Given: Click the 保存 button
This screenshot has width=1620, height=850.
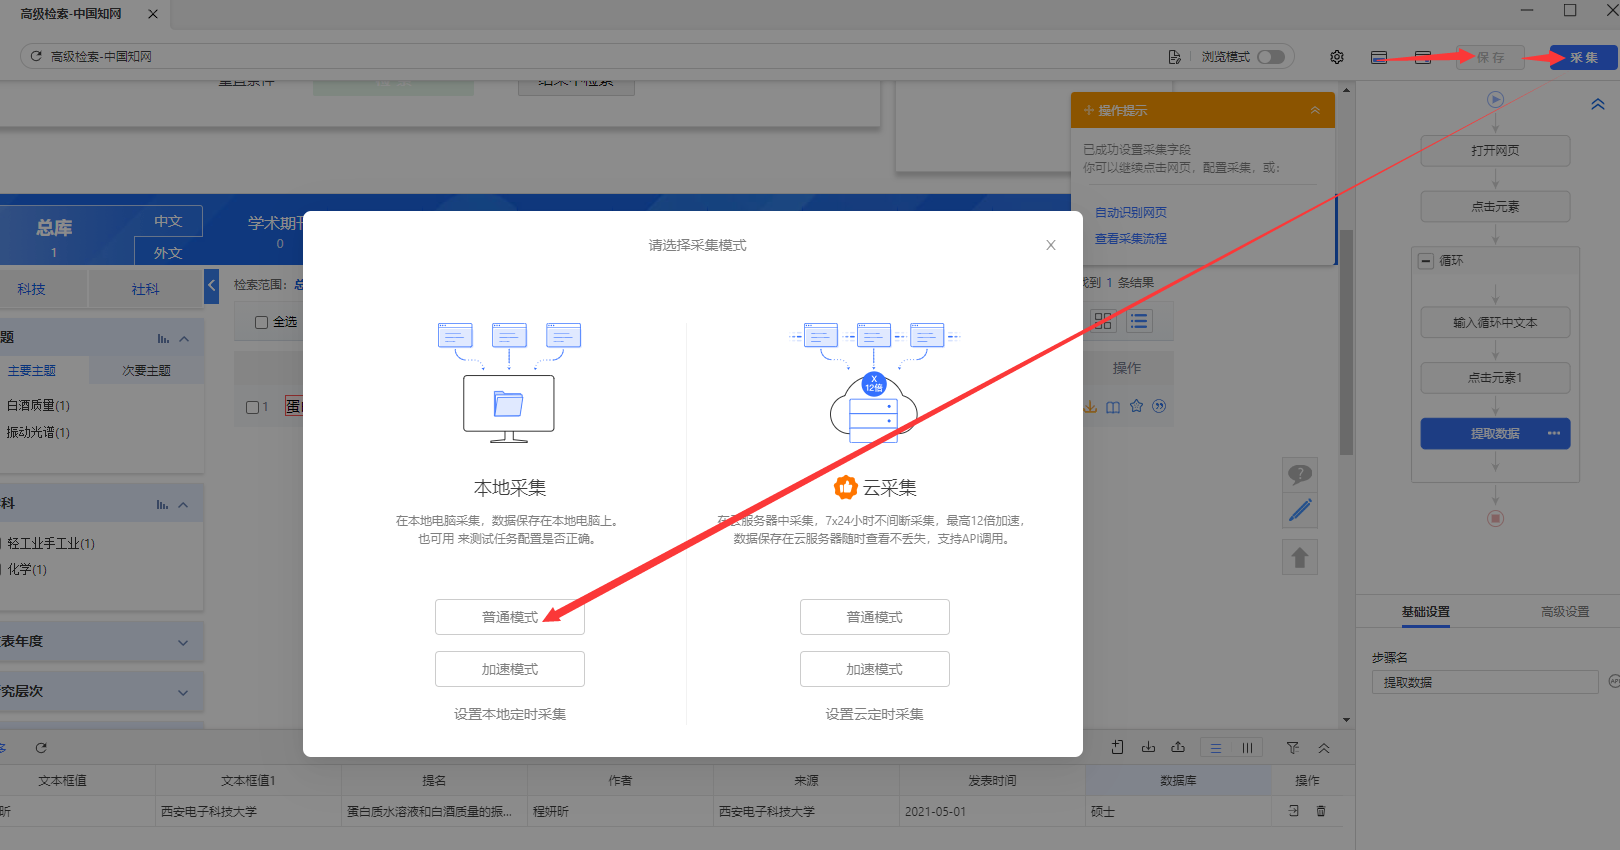Looking at the screenshot, I should (1490, 57).
